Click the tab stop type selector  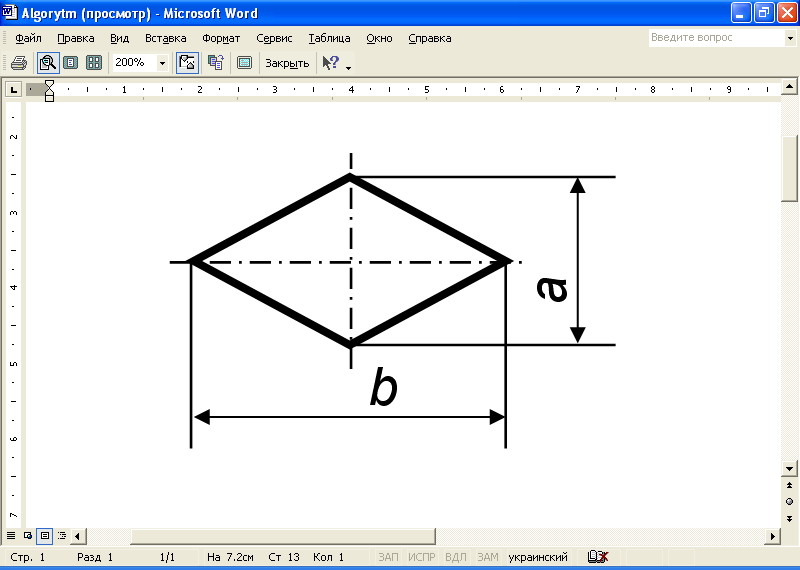[x=13, y=90]
